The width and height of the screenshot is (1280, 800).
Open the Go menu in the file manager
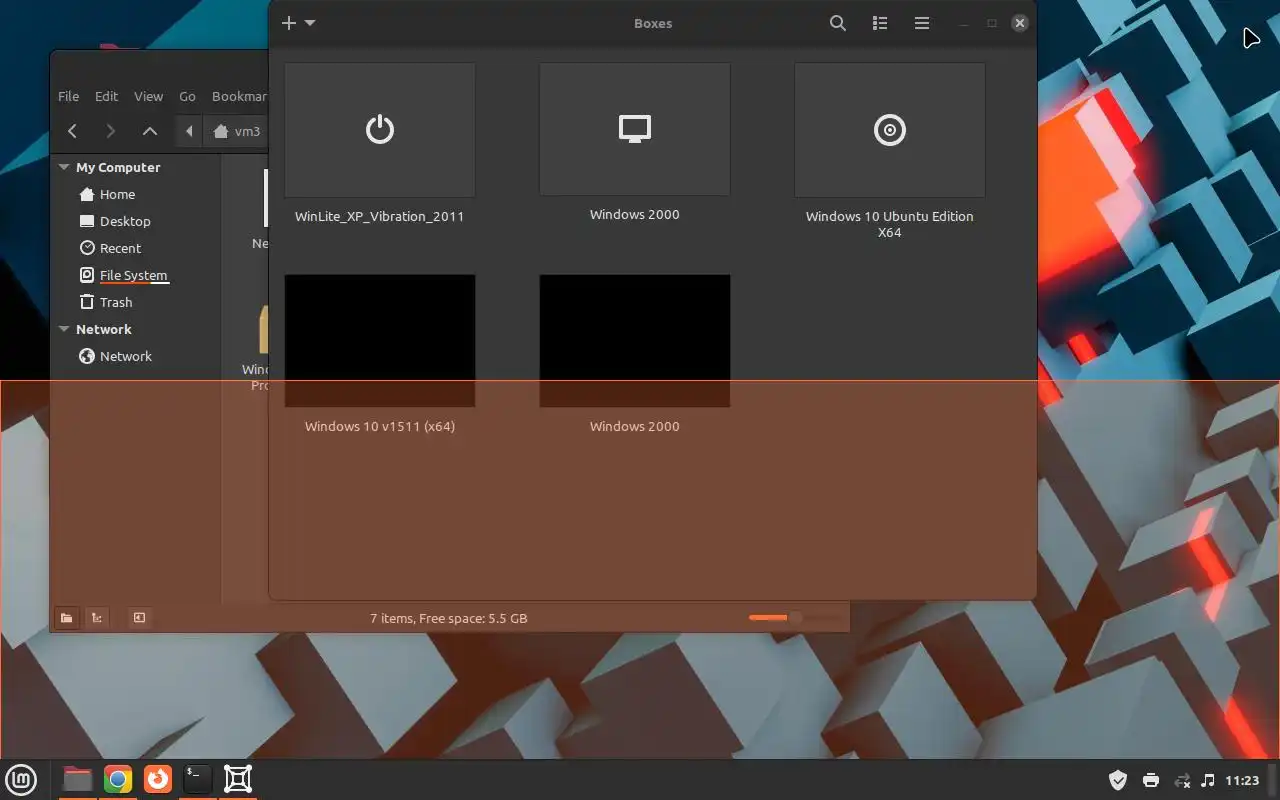[x=187, y=96]
